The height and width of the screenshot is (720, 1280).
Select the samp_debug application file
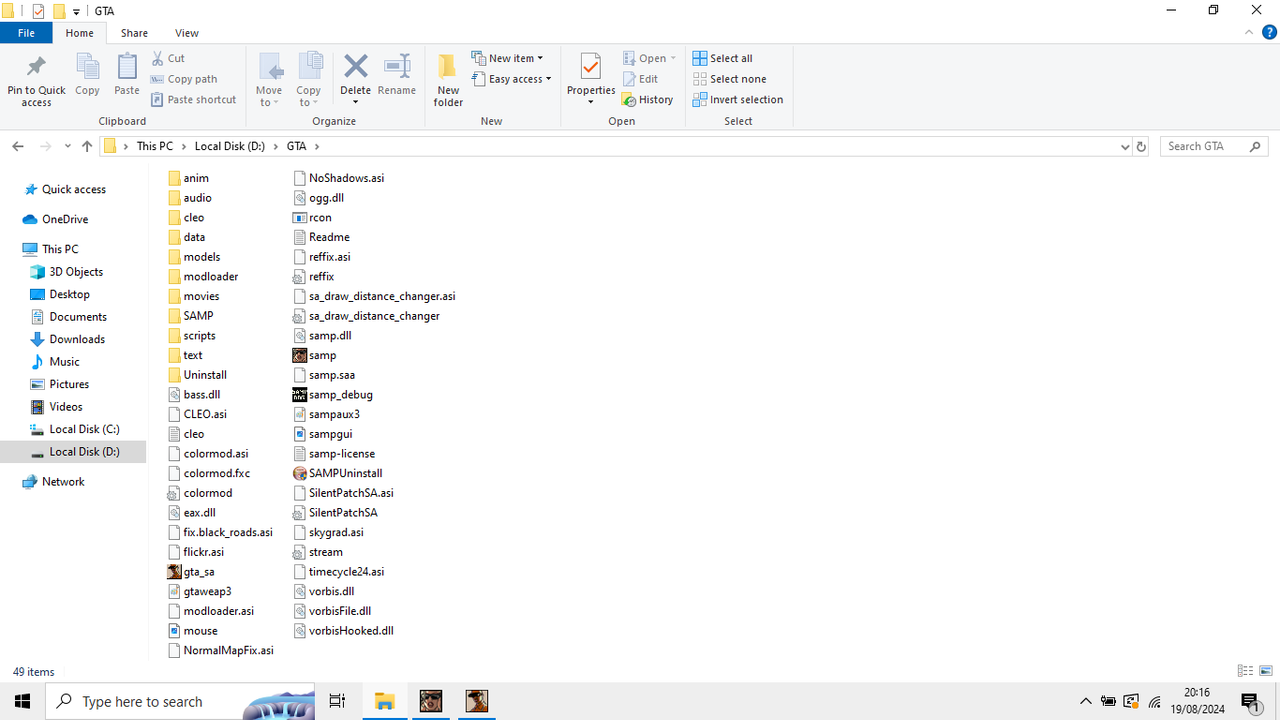pyautogui.click(x=332, y=395)
